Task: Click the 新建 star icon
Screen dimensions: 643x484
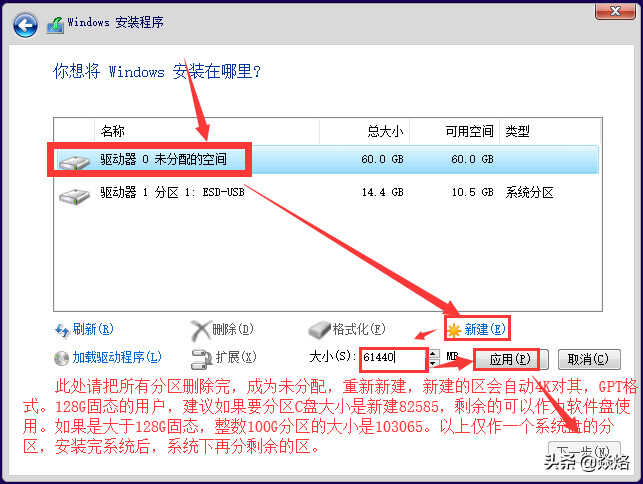Action: (x=454, y=330)
